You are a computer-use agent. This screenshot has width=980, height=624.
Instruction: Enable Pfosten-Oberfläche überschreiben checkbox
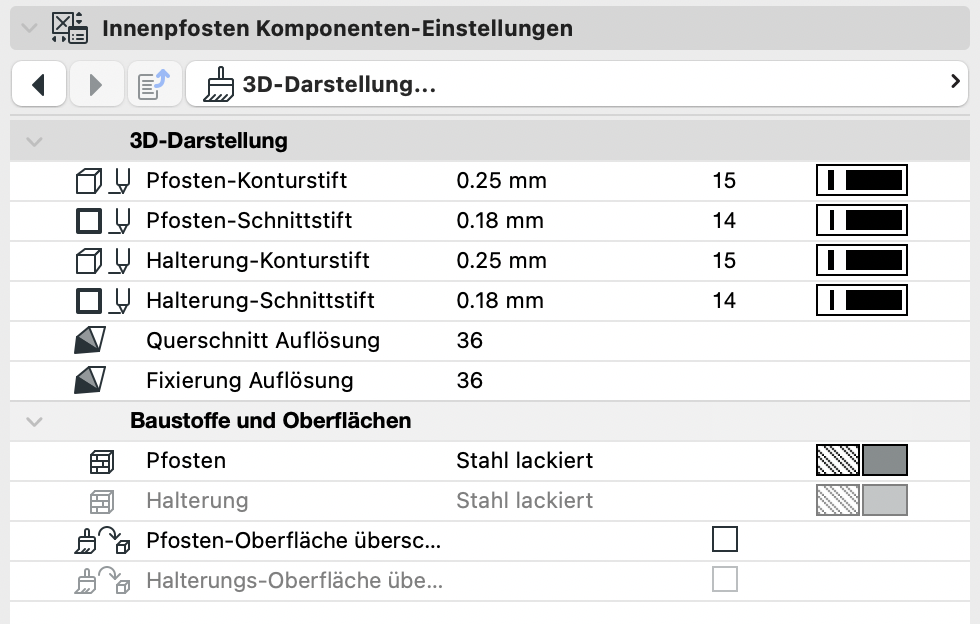coord(725,540)
